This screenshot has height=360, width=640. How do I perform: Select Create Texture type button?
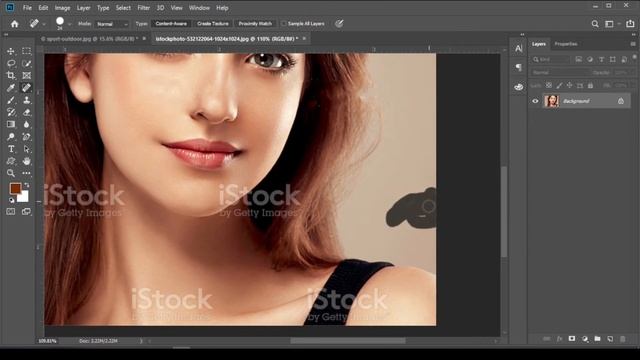[x=213, y=24]
